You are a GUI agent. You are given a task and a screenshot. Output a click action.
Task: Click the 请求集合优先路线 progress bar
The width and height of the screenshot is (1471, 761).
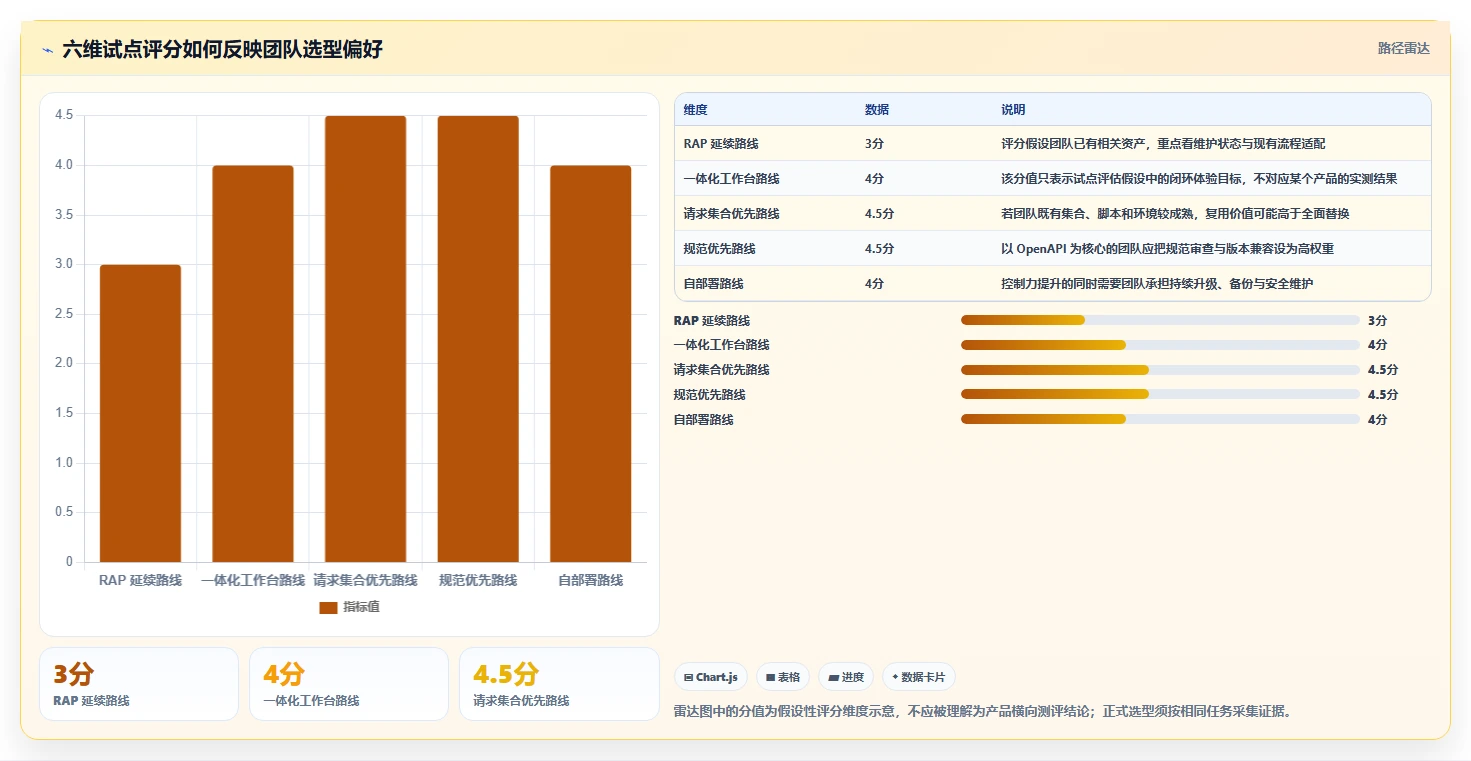tap(1160, 370)
